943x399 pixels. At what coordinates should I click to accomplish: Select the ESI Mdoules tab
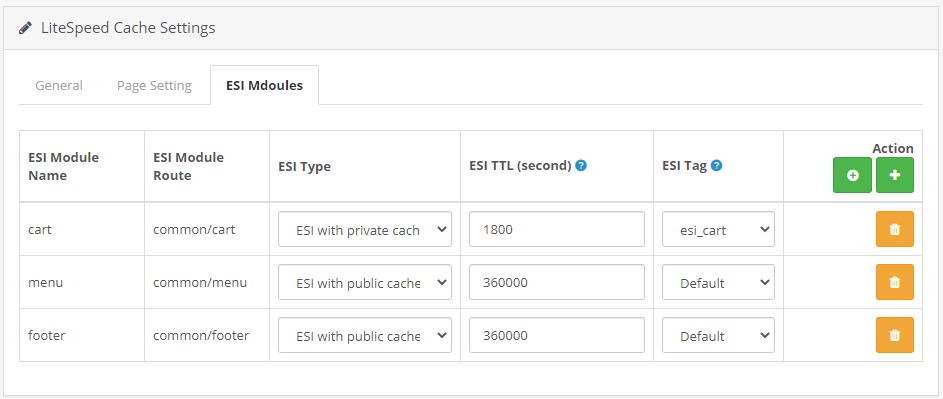[x=265, y=85]
